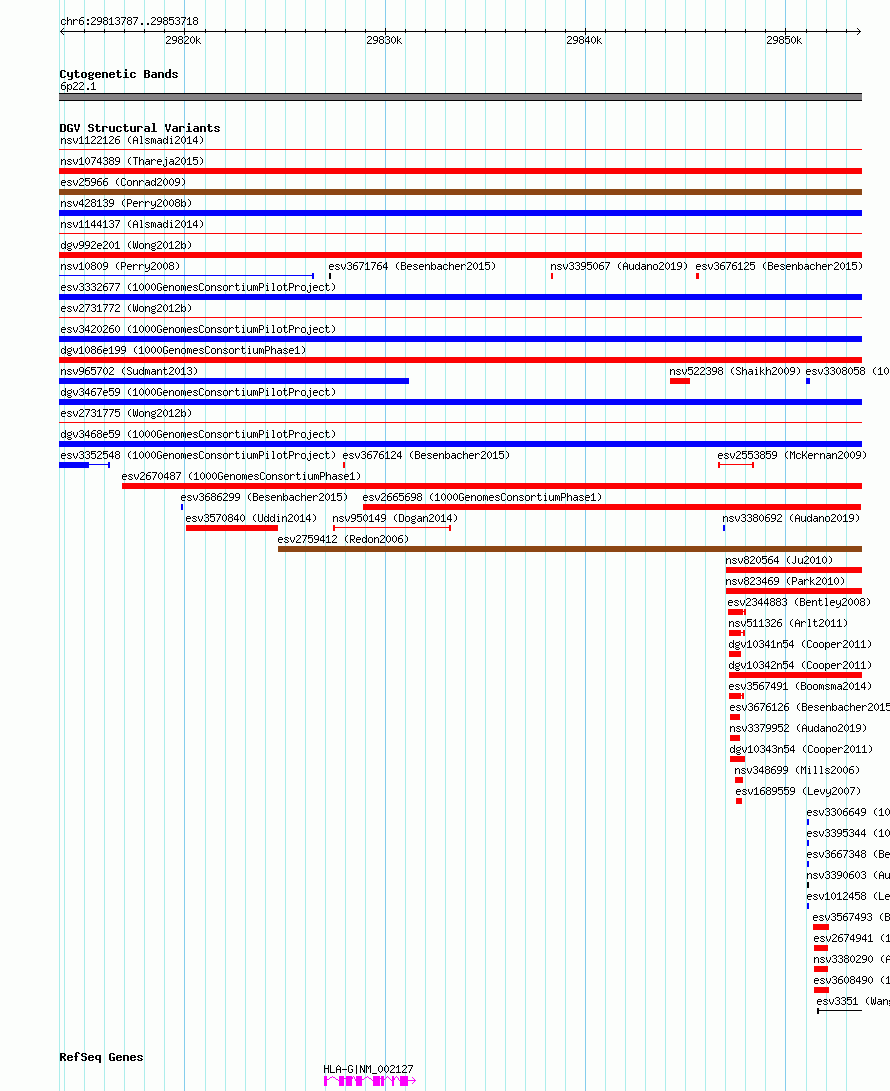
Task: Click esv2670487 (1000GenomesConsortiumPhase1) label
Action: coord(241,476)
